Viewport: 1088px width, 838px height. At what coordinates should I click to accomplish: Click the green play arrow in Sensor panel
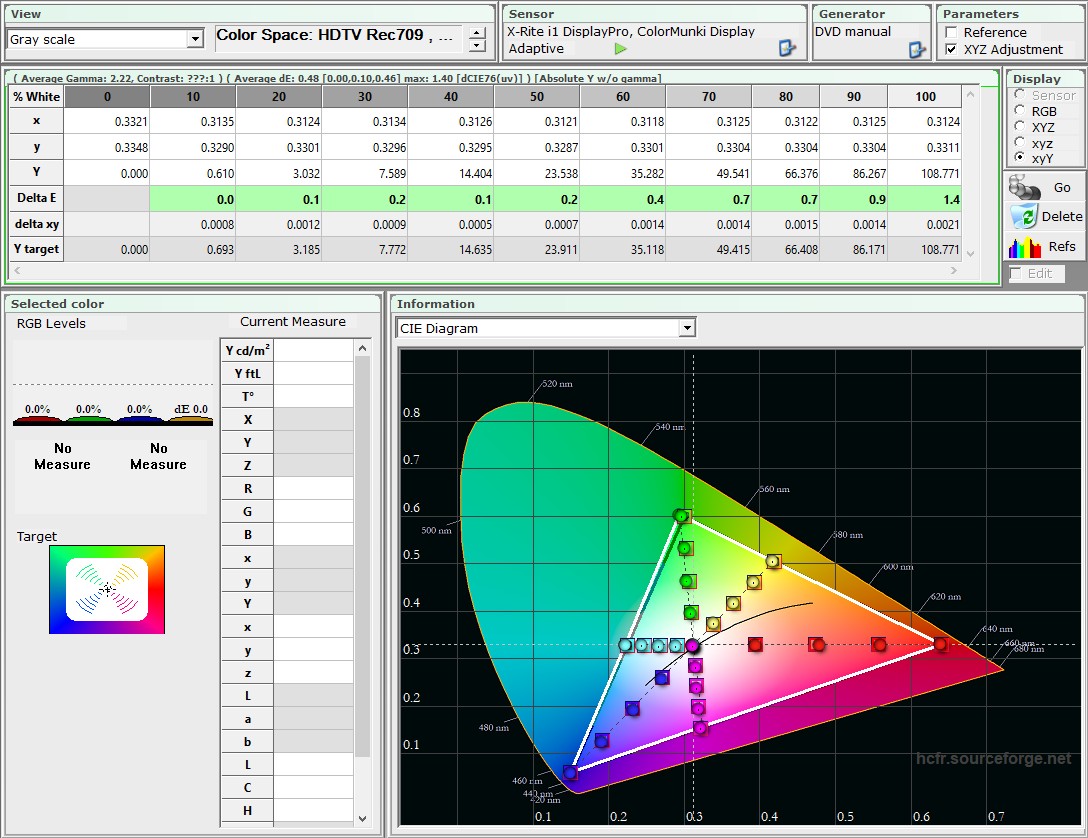[620, 48]
